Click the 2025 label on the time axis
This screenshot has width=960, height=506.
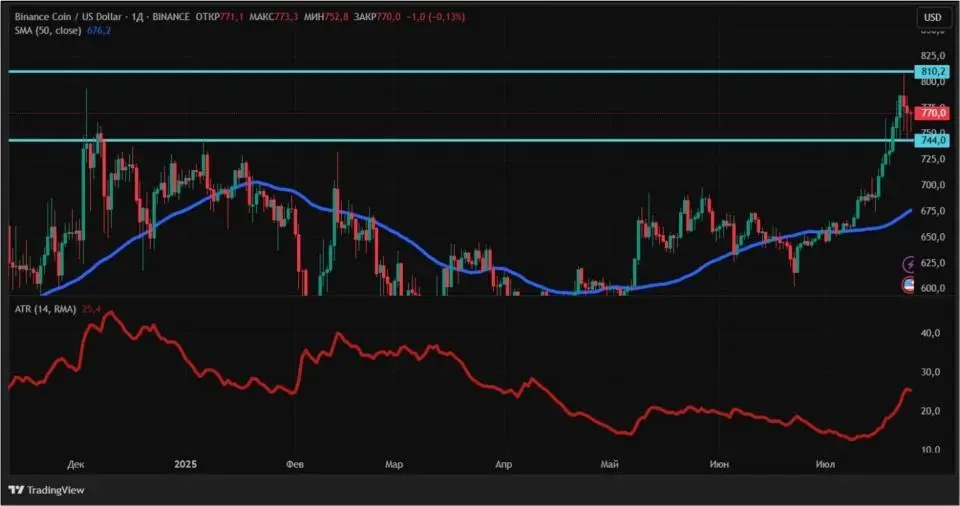point(186,464)
